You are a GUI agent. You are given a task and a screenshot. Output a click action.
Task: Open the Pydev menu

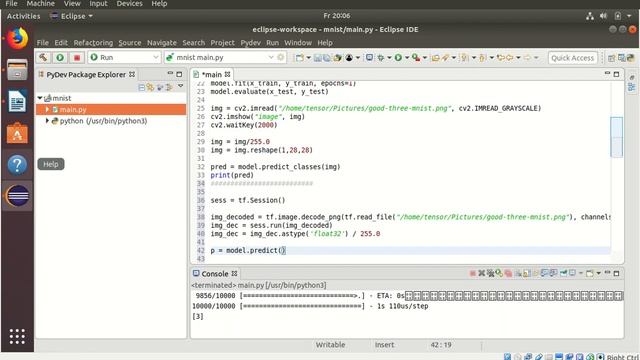click(x=250, y=43)
